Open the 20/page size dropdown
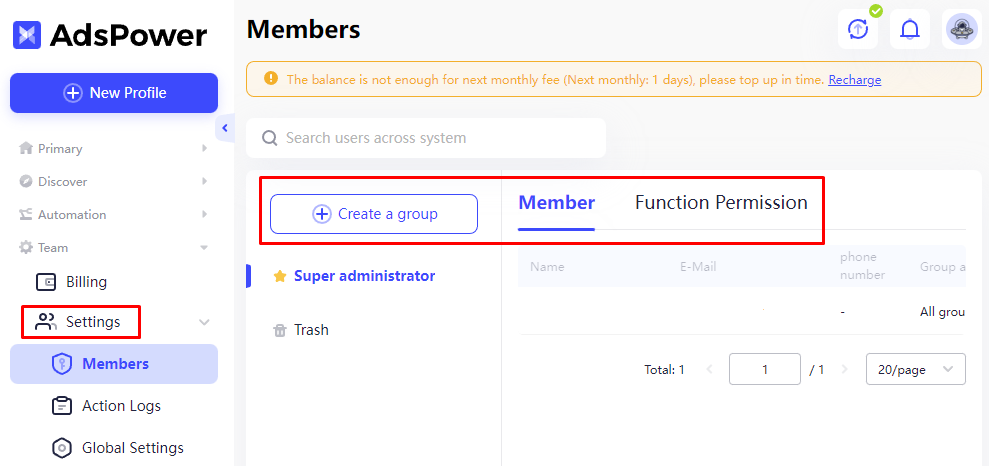 pyautogui.click(x=916, y=369)
